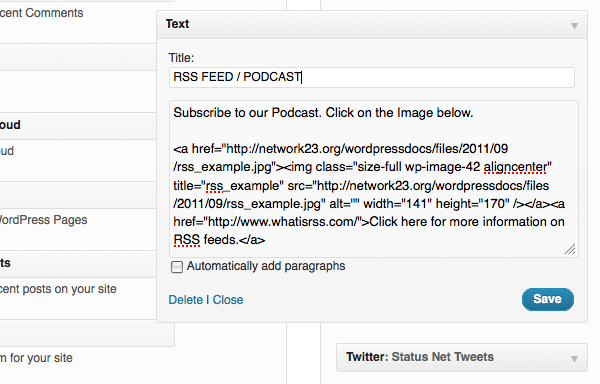The image size is (600, 384).
Task: Select the Tag Cloud widget heading
Action: (10, 125)
